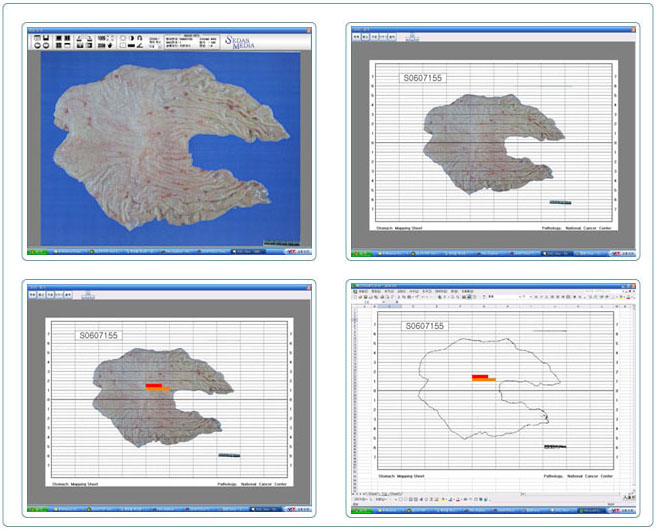Select the two-column split view icon
The width and height of the screenshot is (657, 530).
tap(67, 38)
